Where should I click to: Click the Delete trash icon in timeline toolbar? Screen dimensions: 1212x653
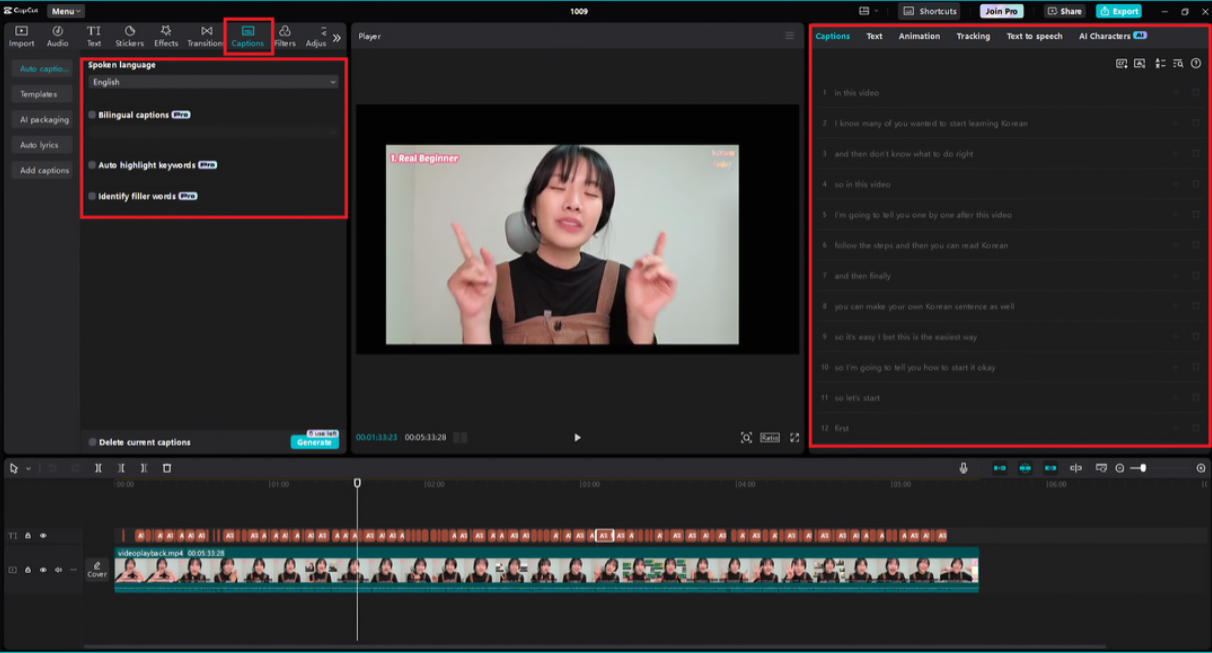click(167, 468)
